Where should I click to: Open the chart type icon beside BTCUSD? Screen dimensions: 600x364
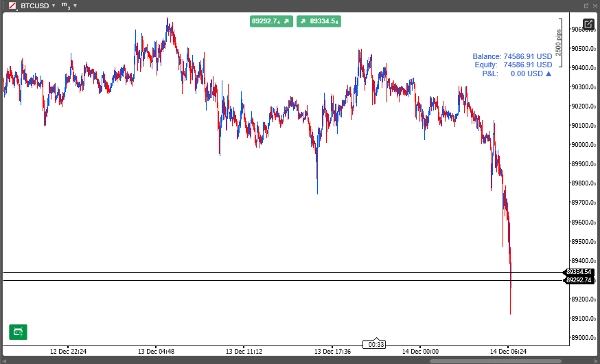point(13,5)
